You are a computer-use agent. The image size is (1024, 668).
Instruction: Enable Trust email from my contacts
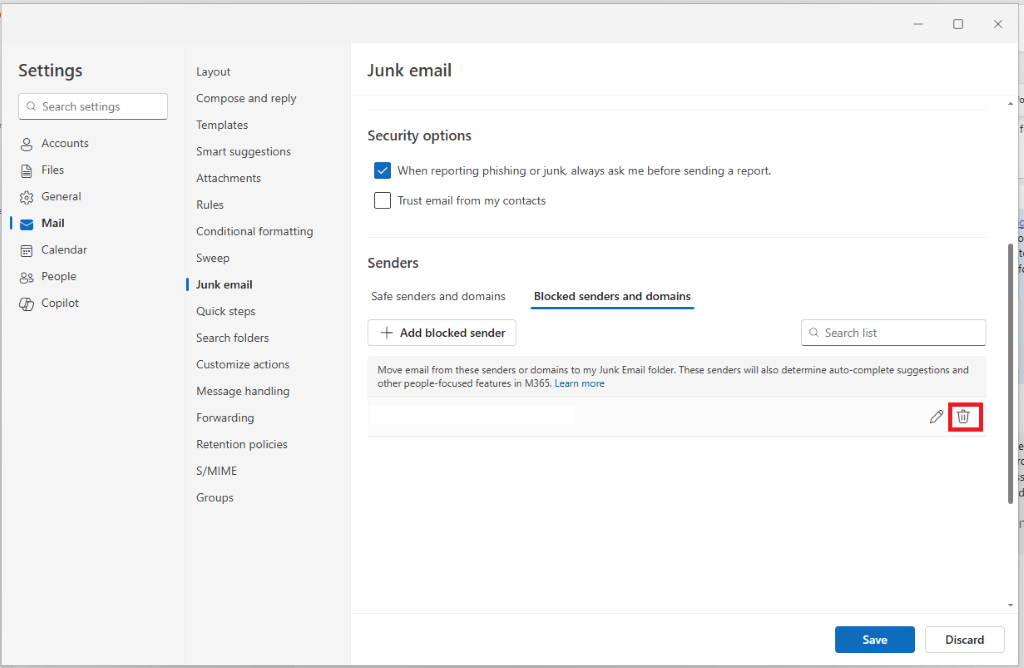[x=382, y=200]
